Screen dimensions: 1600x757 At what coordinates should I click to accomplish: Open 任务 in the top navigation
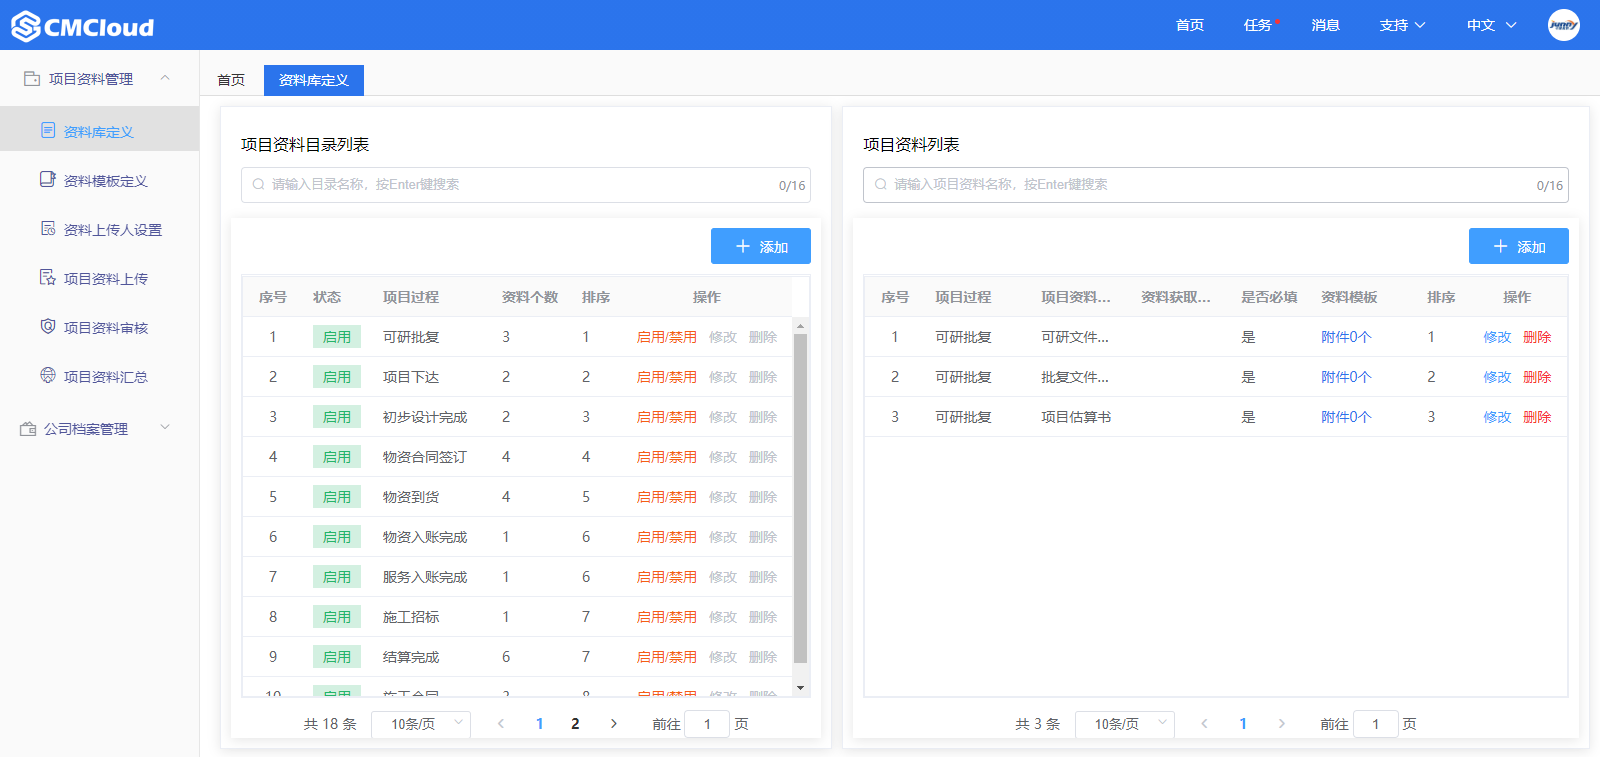point(1258,25)
